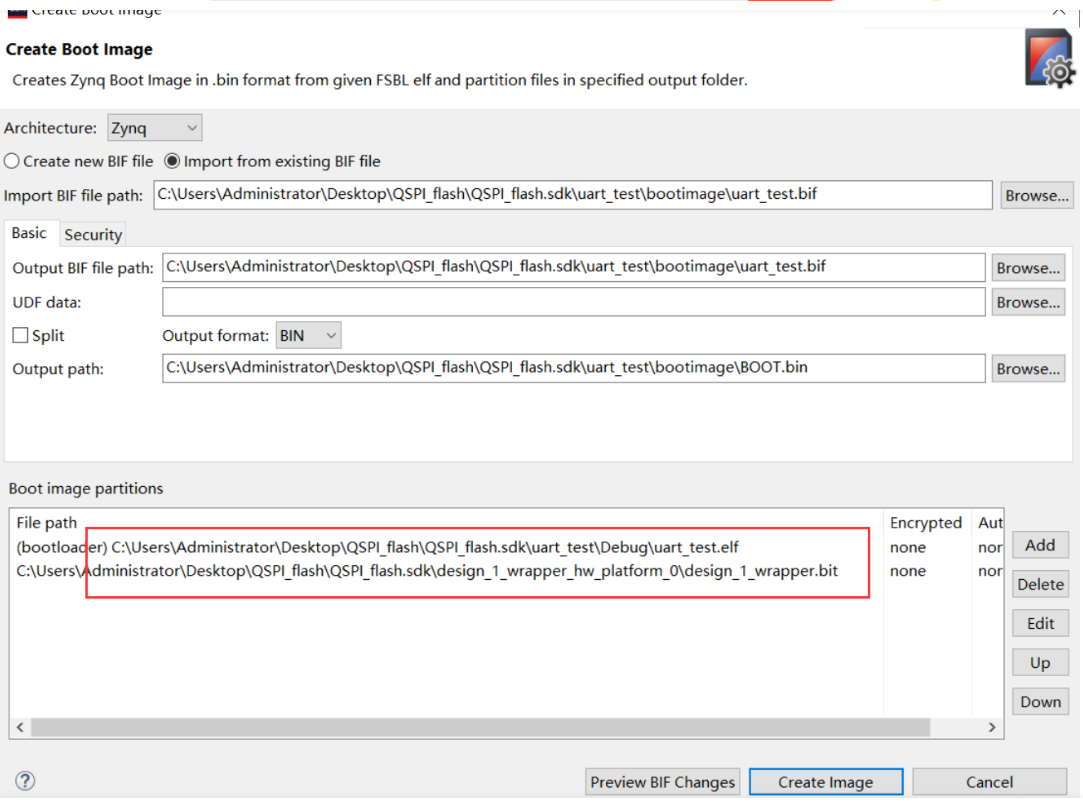This screenshot has width=1083, height=809.
Task: Open the Architecture dropdown
Action: pyautogui.click(x=155, y=128)
